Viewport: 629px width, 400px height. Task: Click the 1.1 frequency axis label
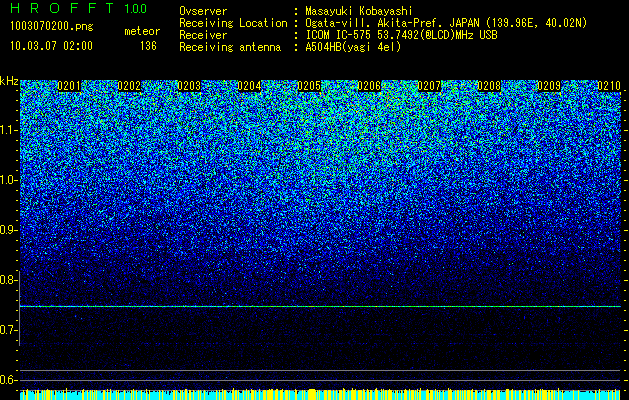tap(8, 130)
